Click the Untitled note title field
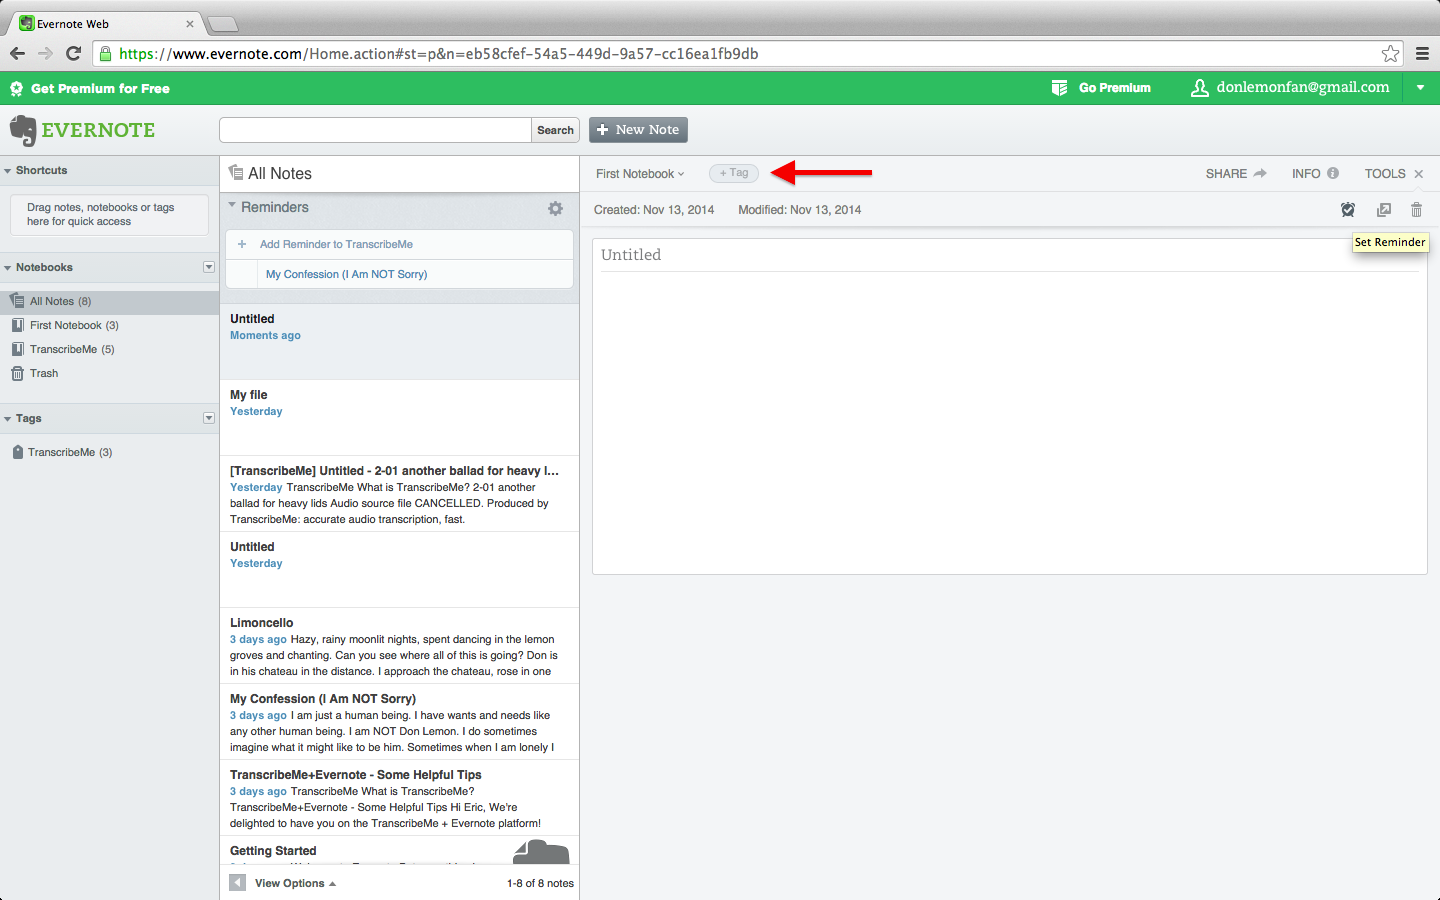The image size is (1440, 900). 1009,255
